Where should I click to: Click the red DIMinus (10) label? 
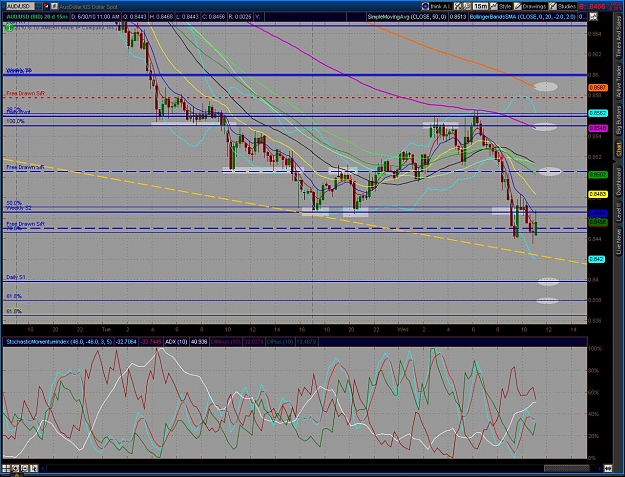point(226,342)
